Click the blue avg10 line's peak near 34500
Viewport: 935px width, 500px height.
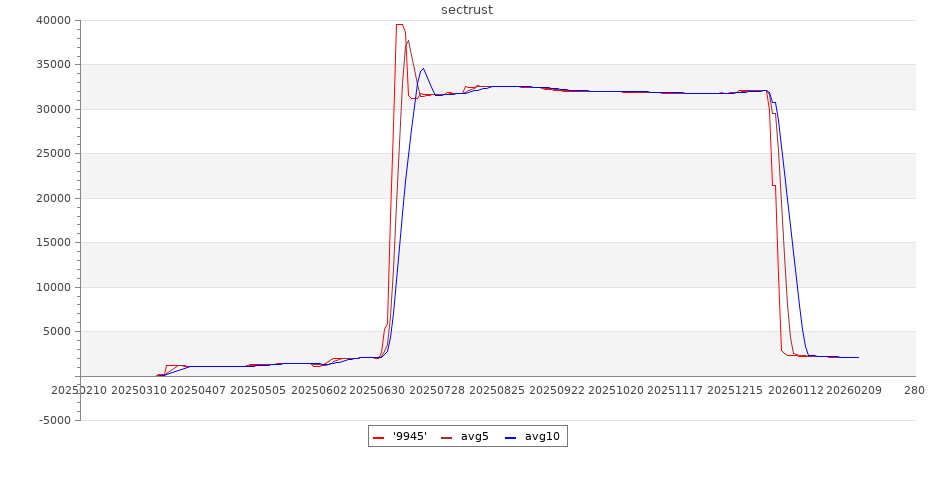pos(423,68)
